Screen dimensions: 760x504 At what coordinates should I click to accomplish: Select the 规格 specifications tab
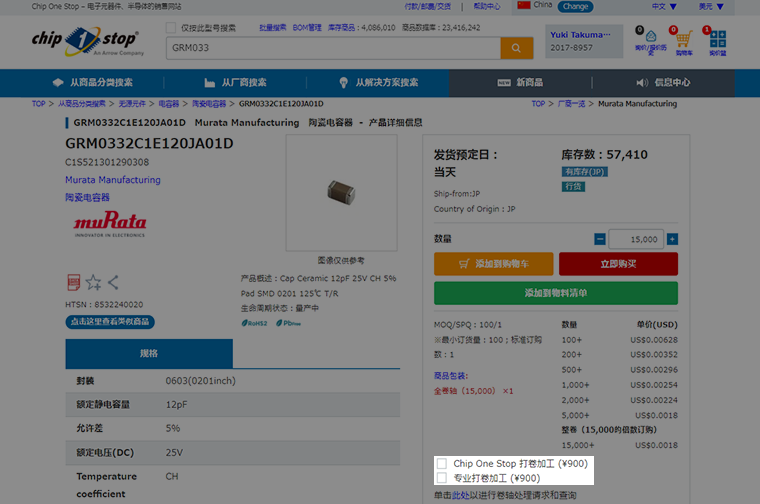149,353
